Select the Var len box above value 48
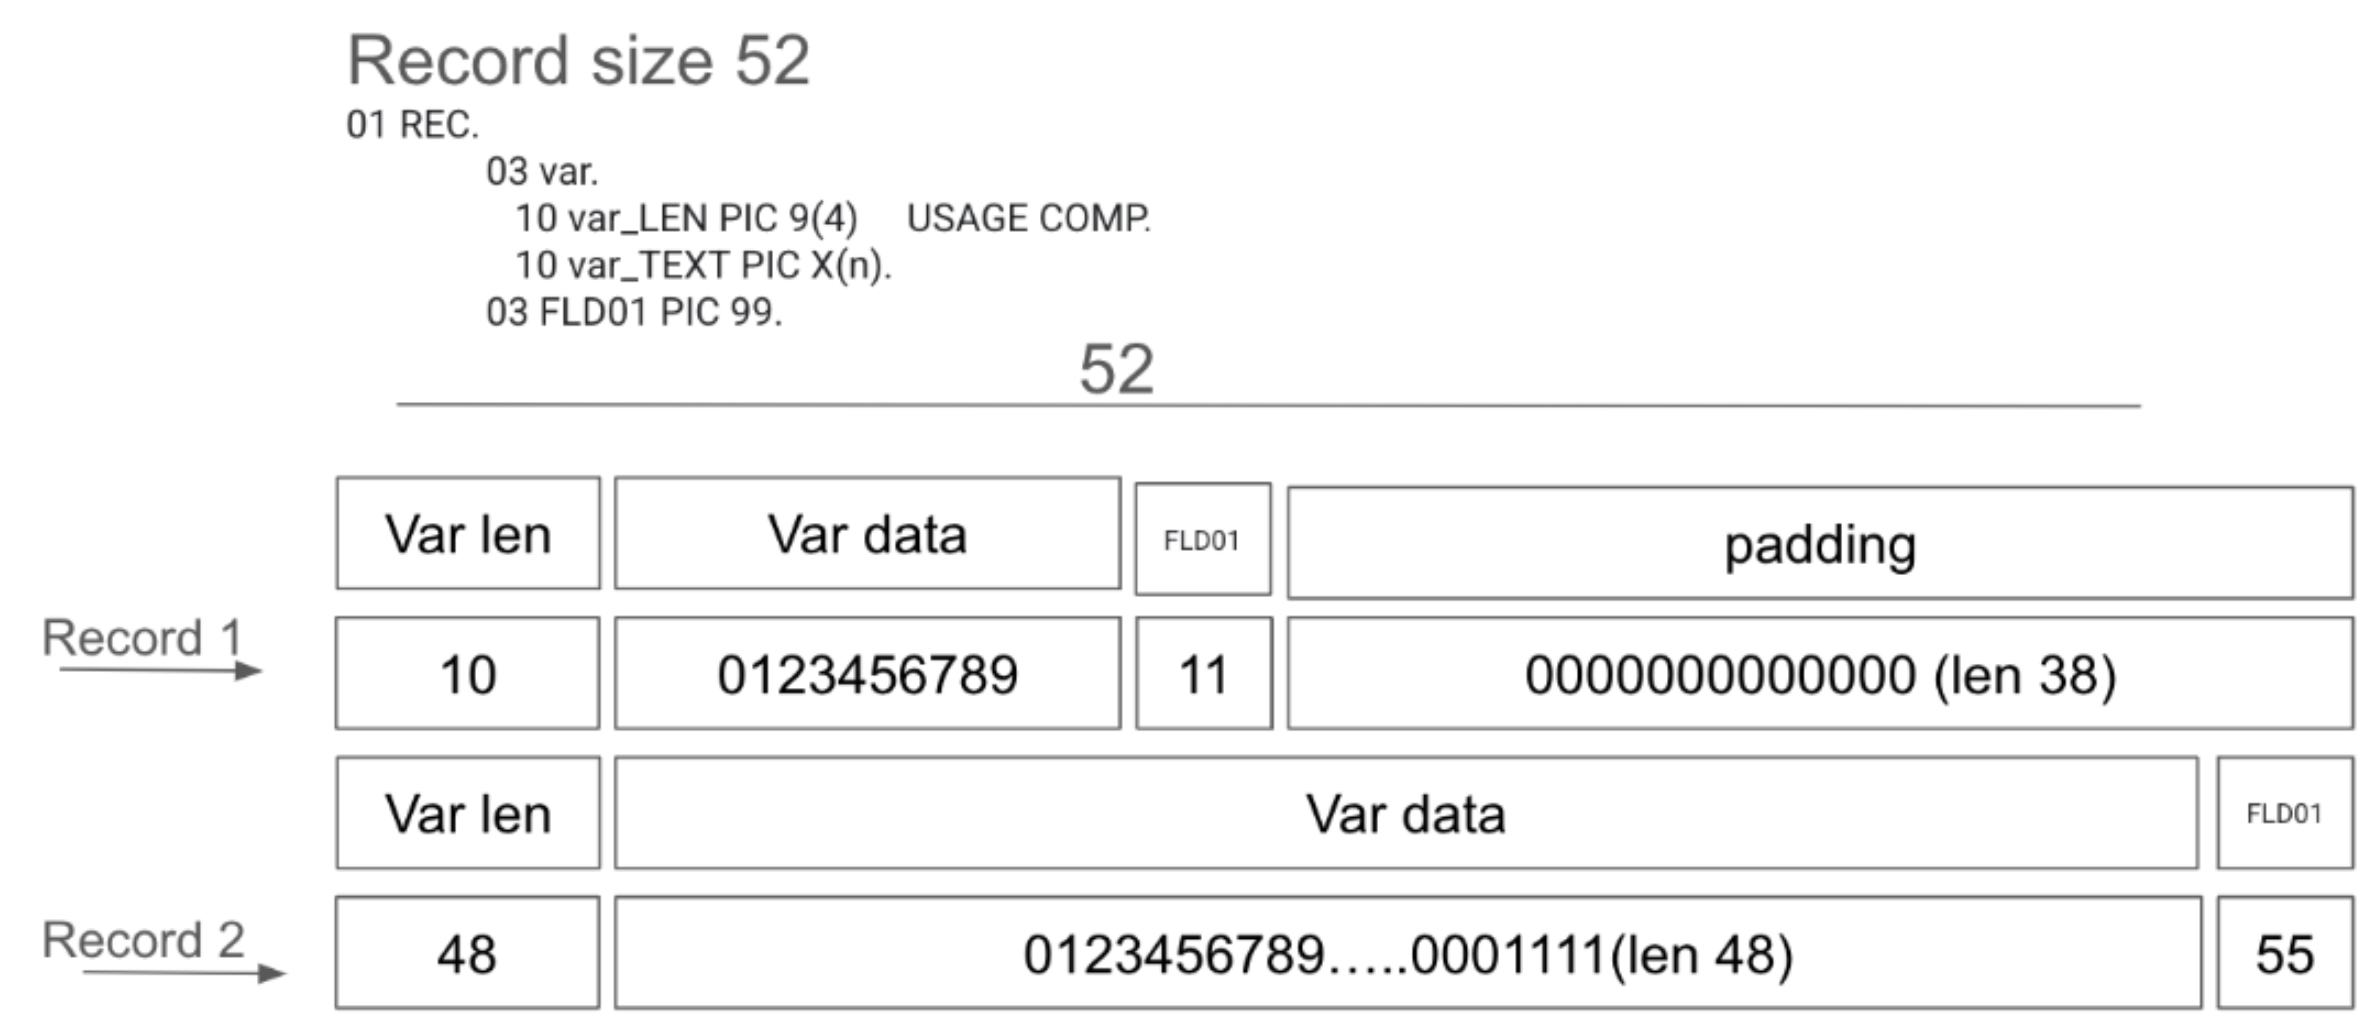This screenshot has width=2372, height=1024. 468,813
